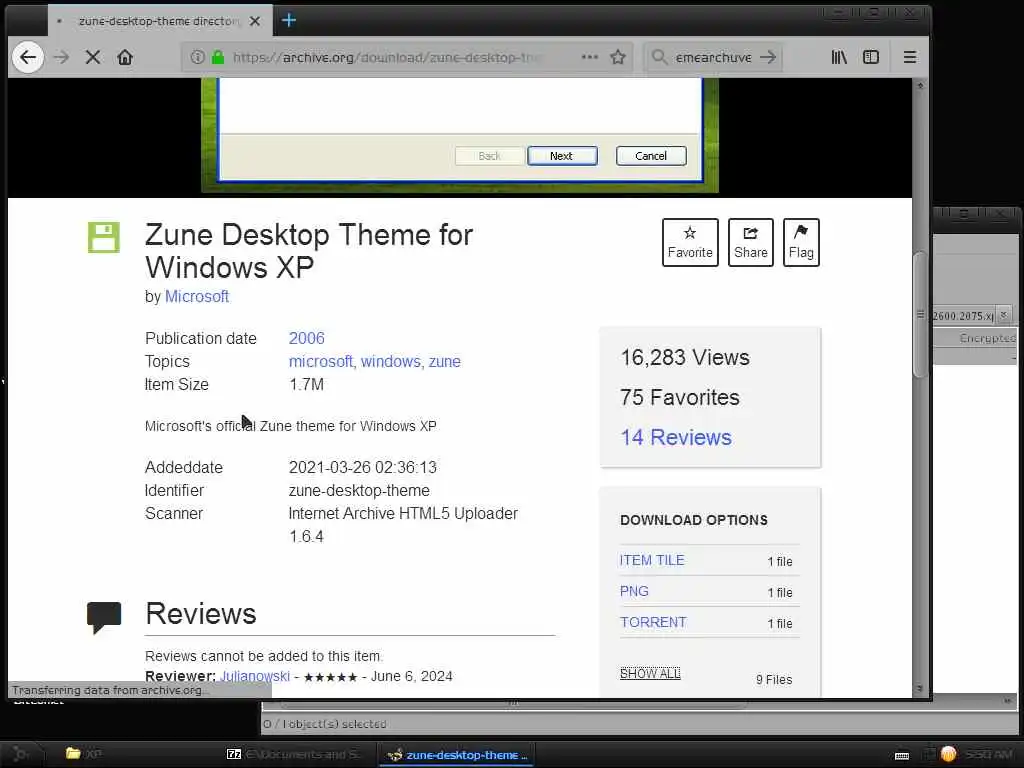This screenshot has height=768, width=1024.
Task: Click the Reviews speech bubble icon
Action: click(x=104, y=617)
